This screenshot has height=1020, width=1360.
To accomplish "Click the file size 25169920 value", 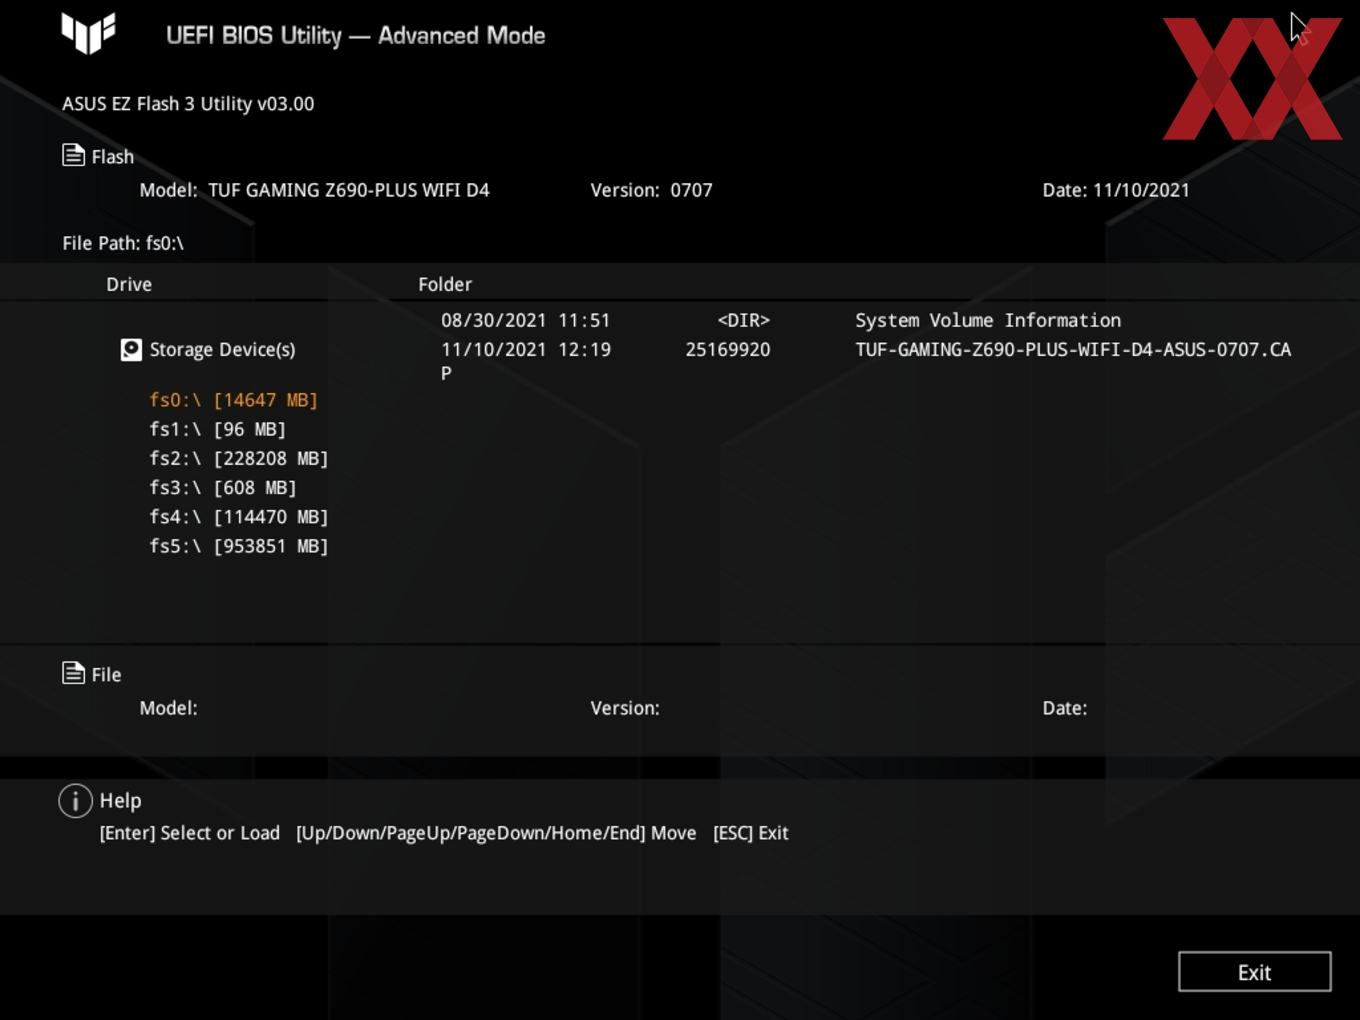I will [727, 349].
